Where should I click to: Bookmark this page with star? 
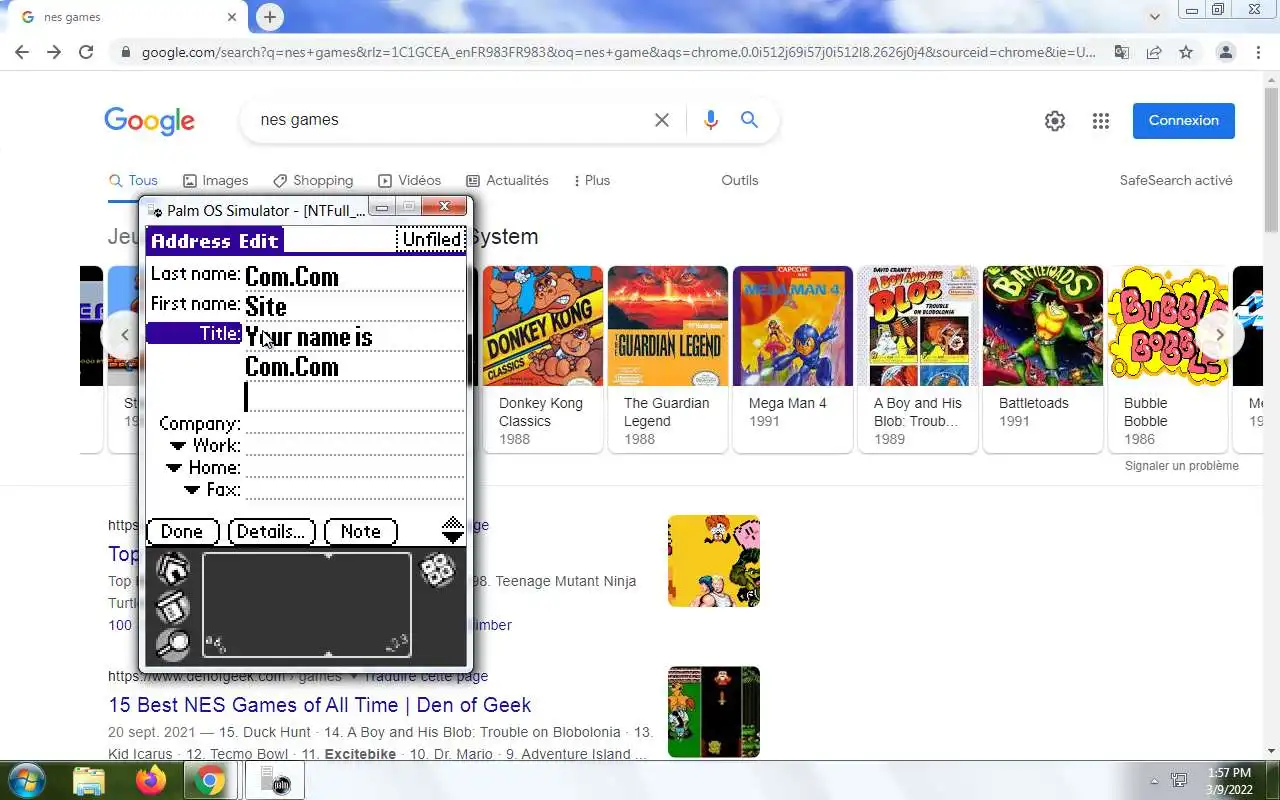point(1186,52)
